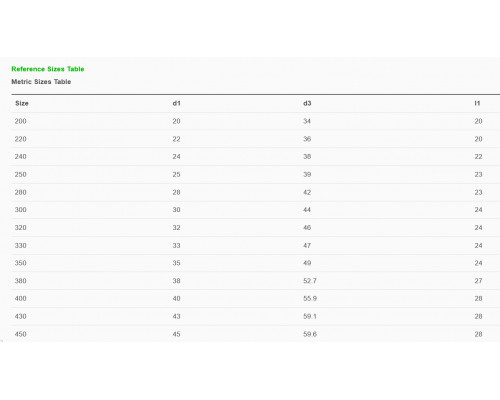Select the size 320 row
The width and height of the screenshot is (500, 400).
(256, 228)
